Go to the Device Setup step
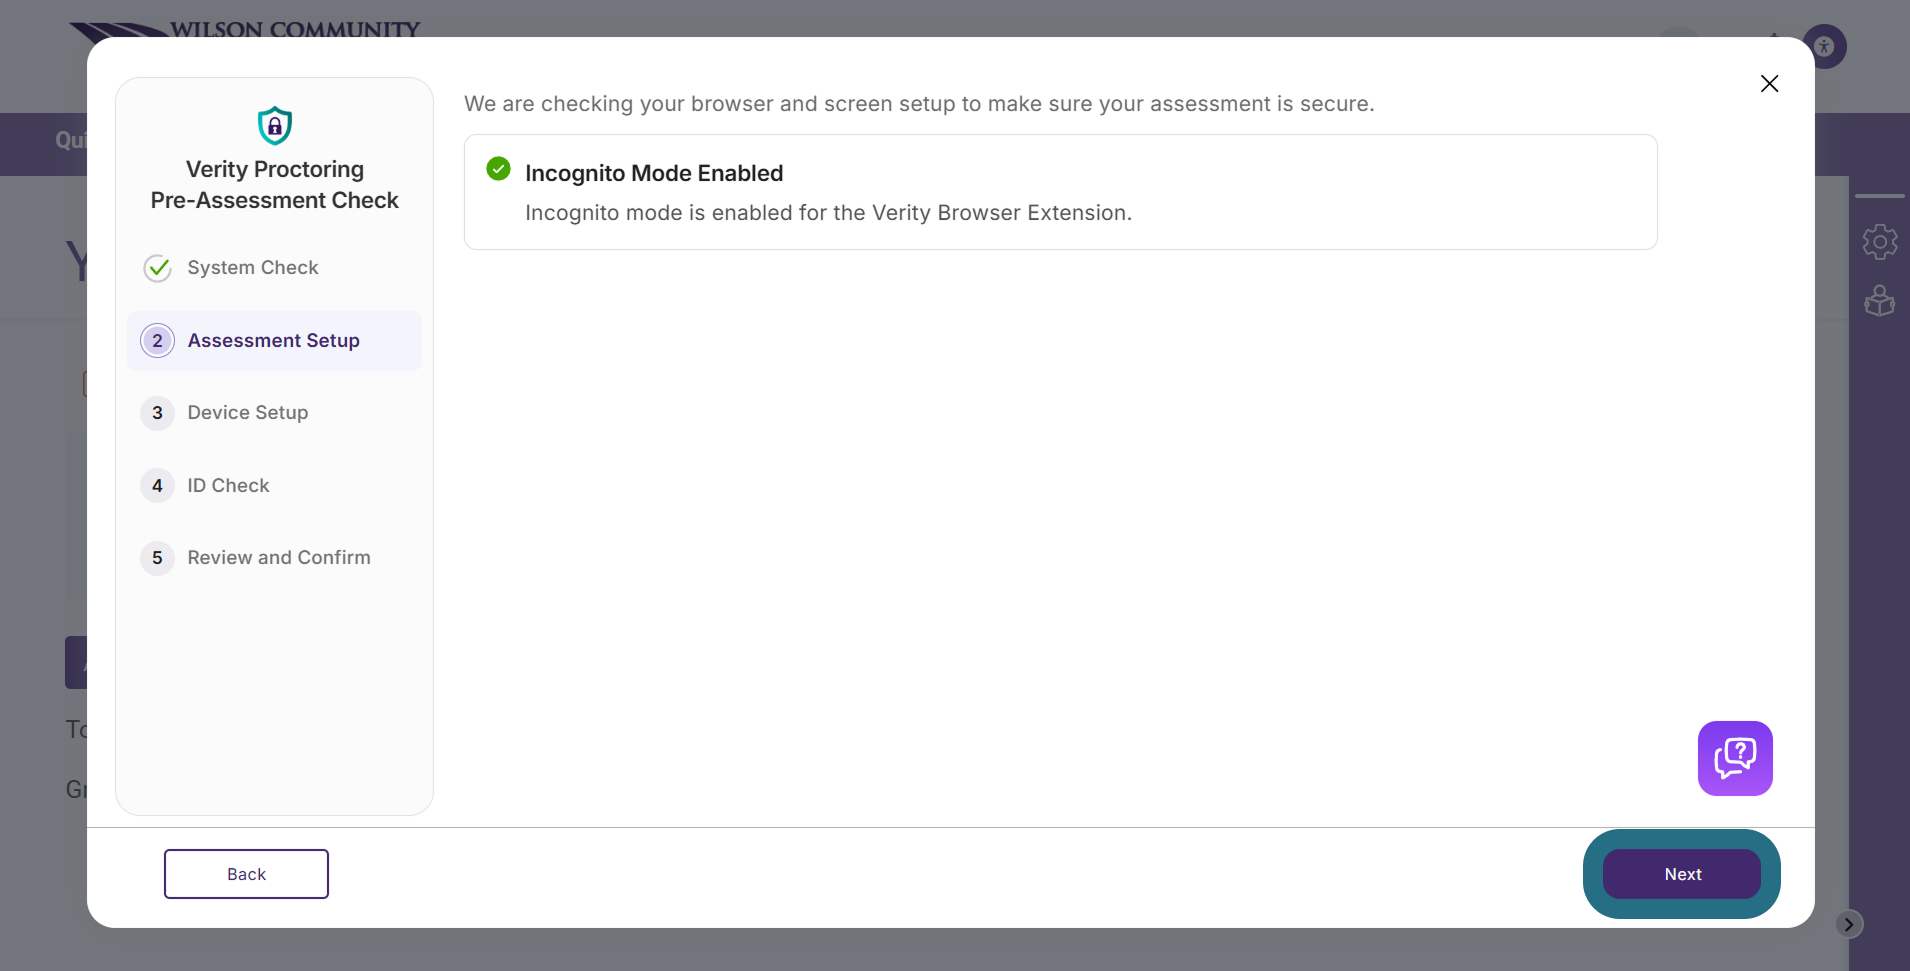1910x971 pixels. (x=274, y=413)
